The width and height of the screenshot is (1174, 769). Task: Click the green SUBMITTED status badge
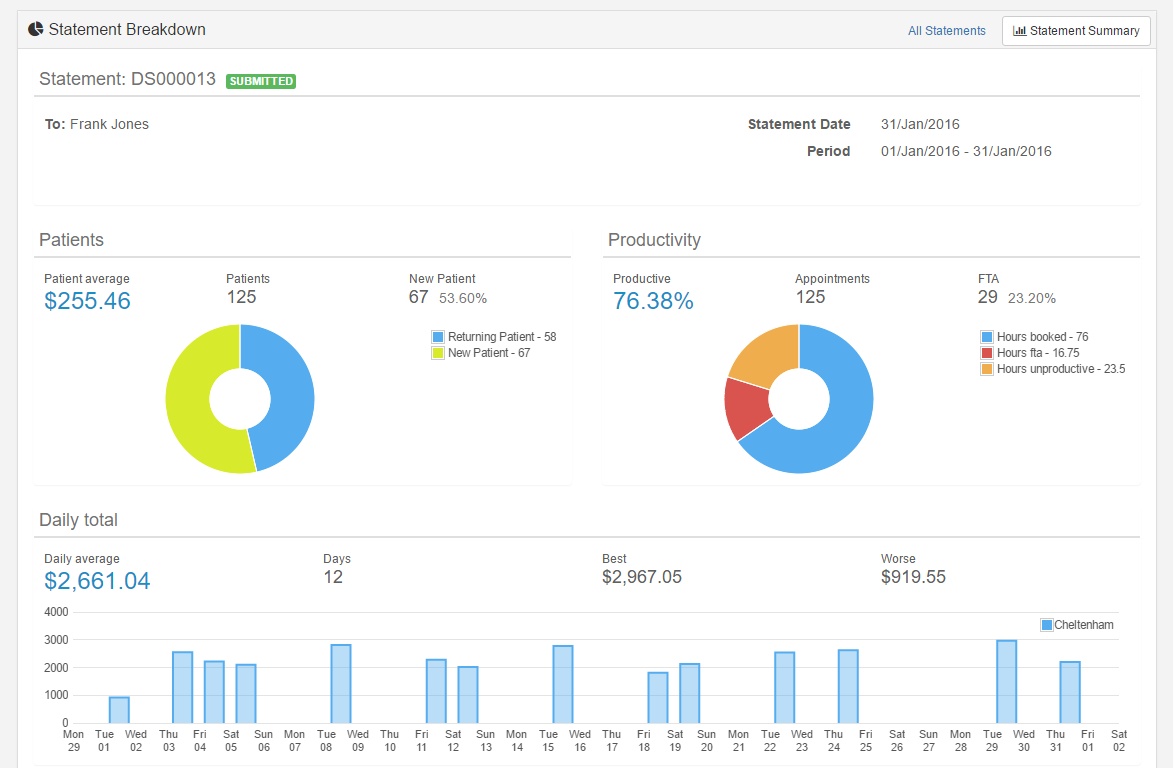click(x=261, y=81)
